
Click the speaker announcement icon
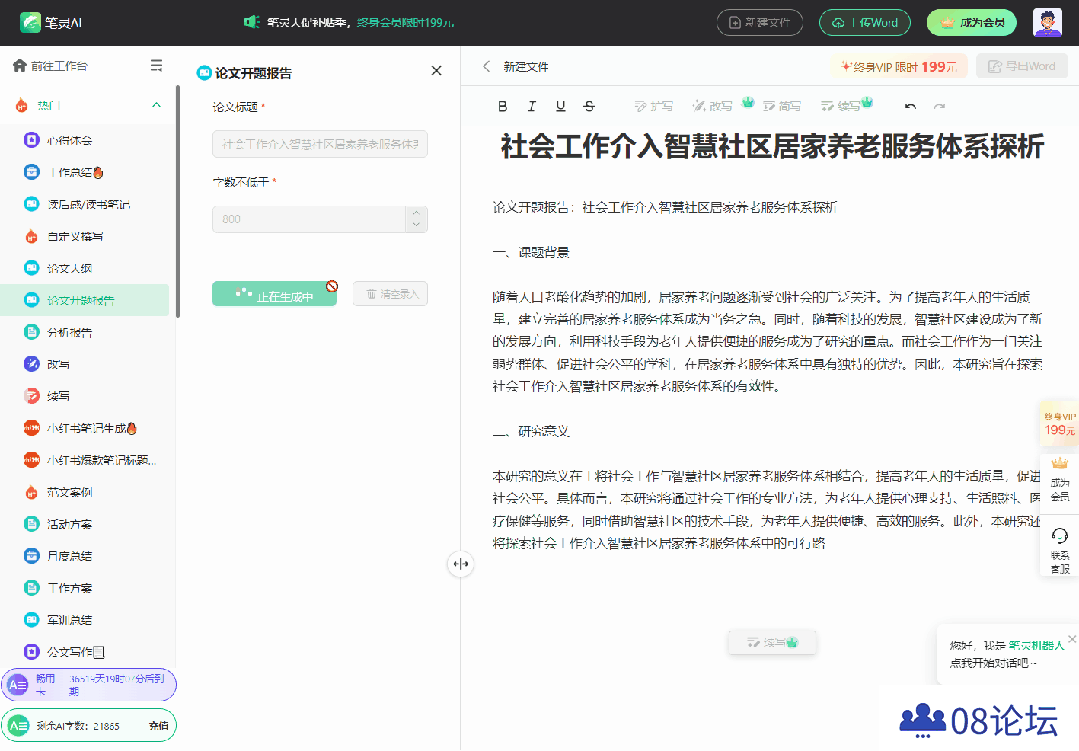click(252, 22)
